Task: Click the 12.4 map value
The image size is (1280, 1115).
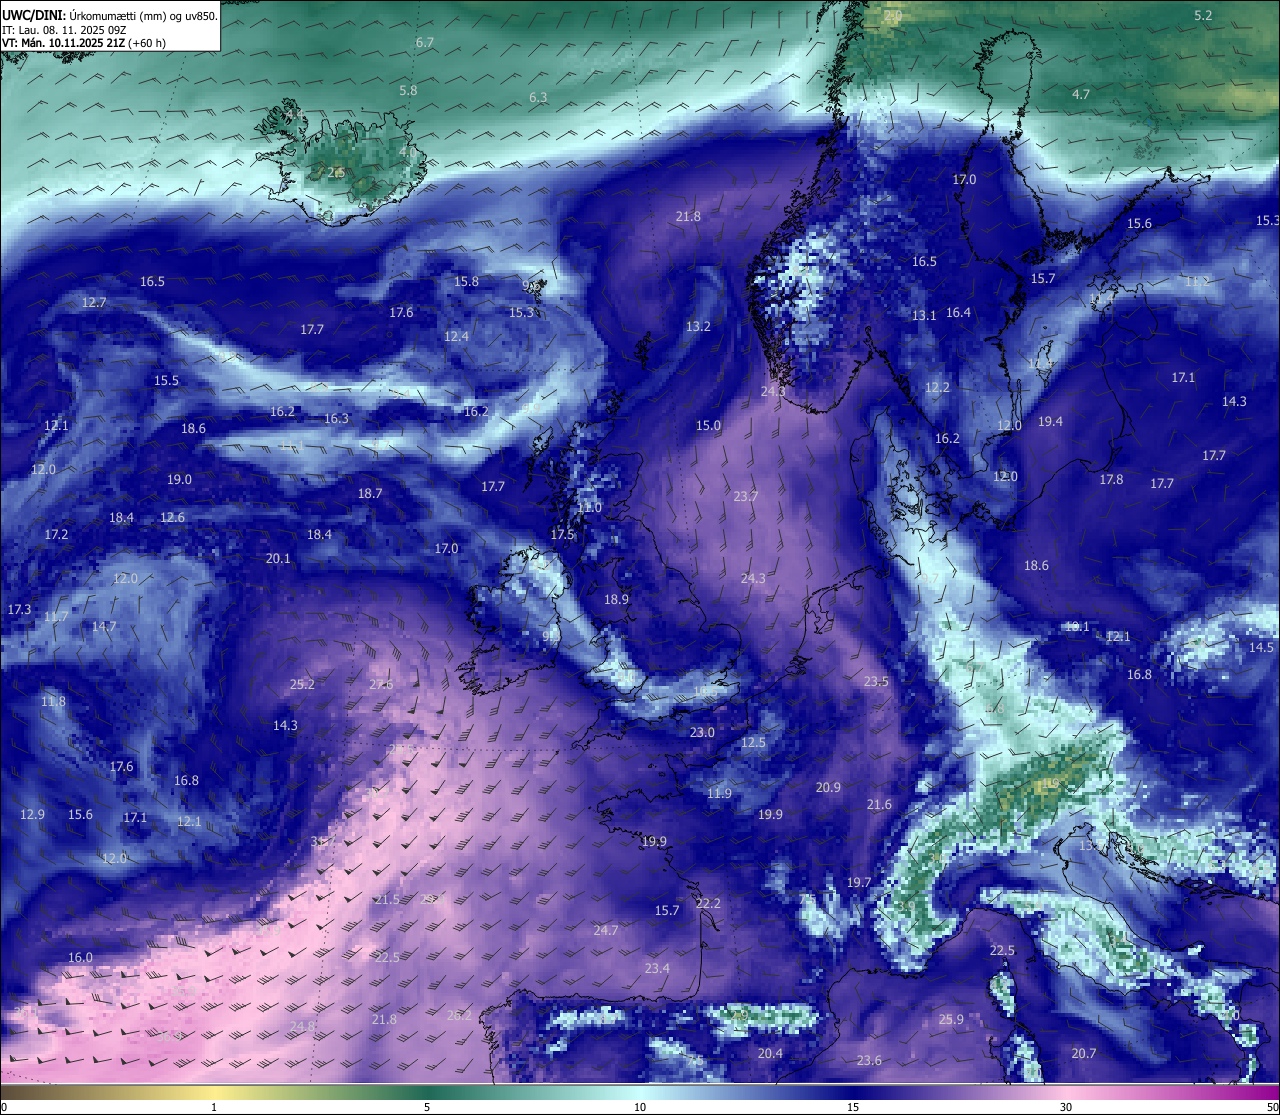Action: 456,337
